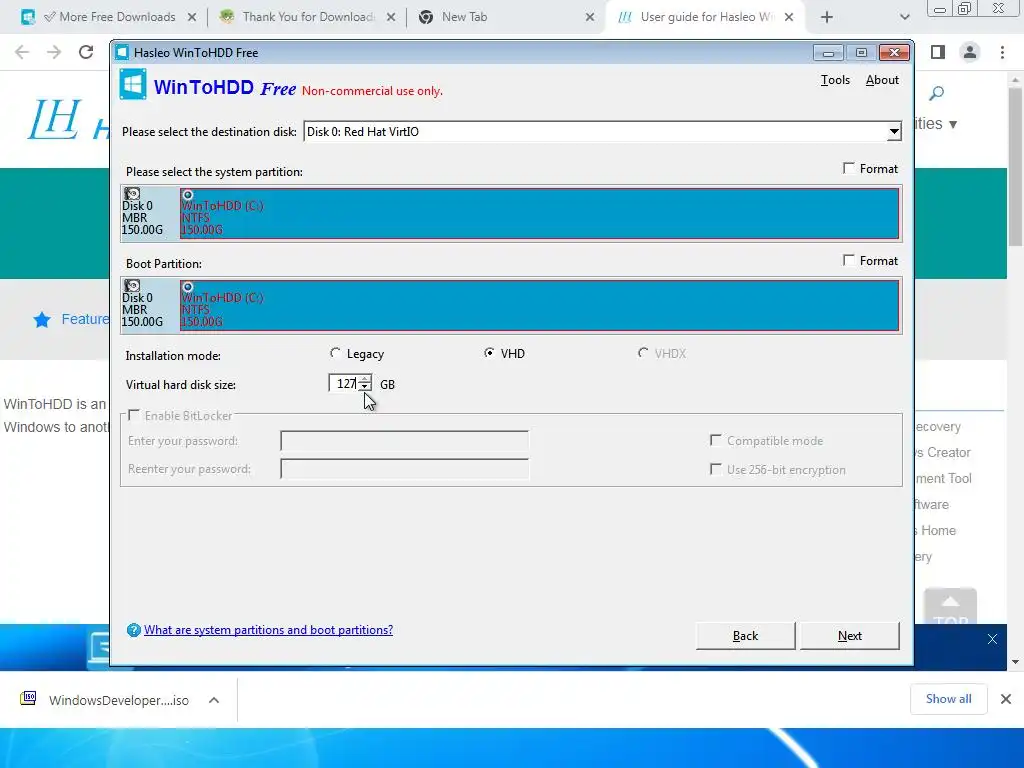Close the More Free Downloads tab
This screenshot has width=1024, height=768.
pyautogui.click(x=192, y=18)
